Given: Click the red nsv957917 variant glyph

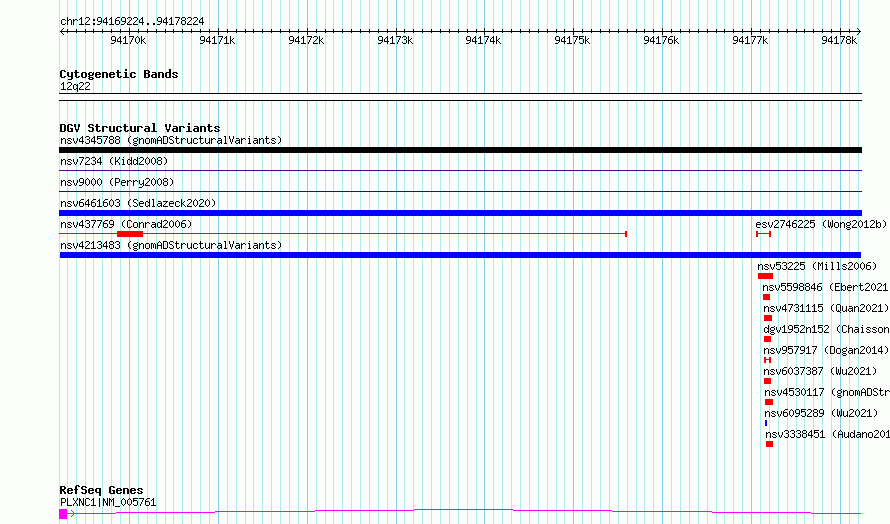Looking at the screenshot, I should point(767,360).
